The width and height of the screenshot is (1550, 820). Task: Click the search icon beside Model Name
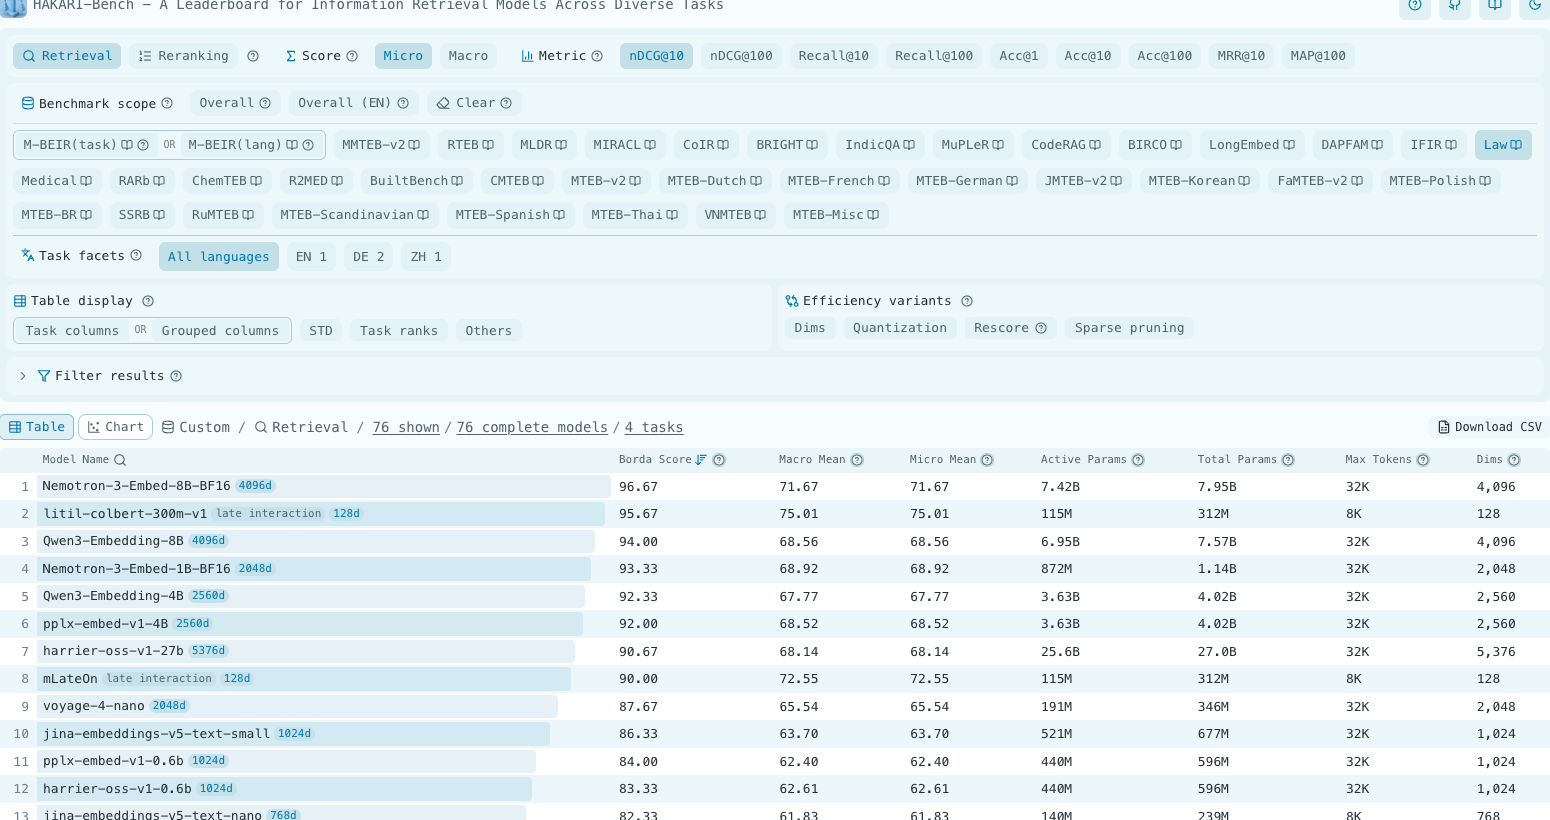pos(120,460)
